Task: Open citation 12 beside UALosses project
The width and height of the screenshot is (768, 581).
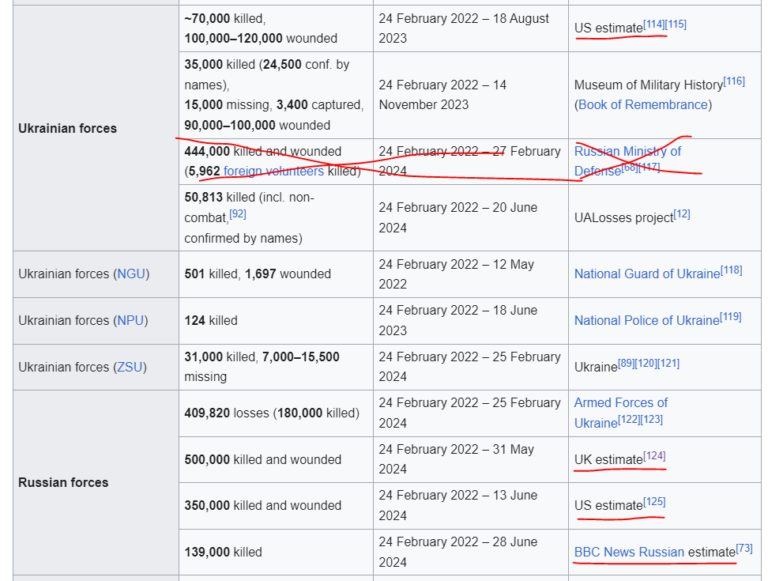Action: point(682,214)
